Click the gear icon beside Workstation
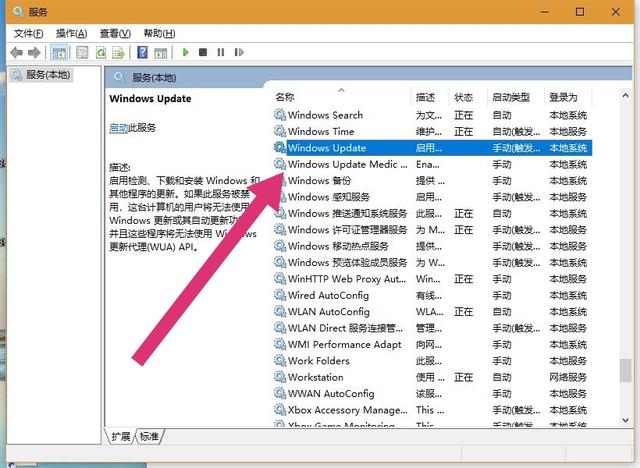 point(280,377)
